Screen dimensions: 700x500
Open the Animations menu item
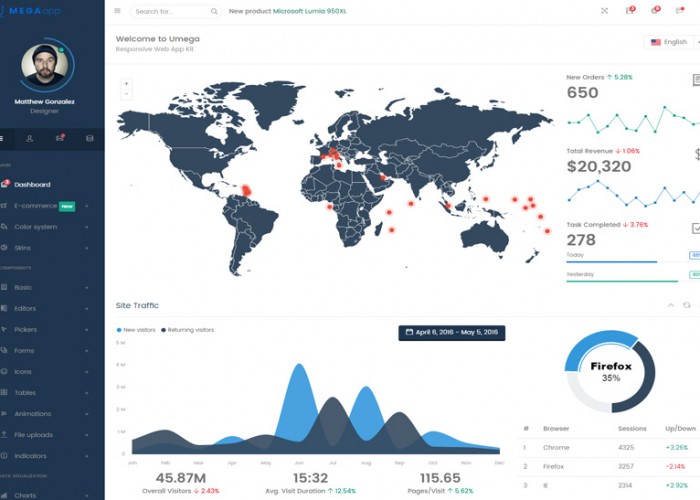33,414
